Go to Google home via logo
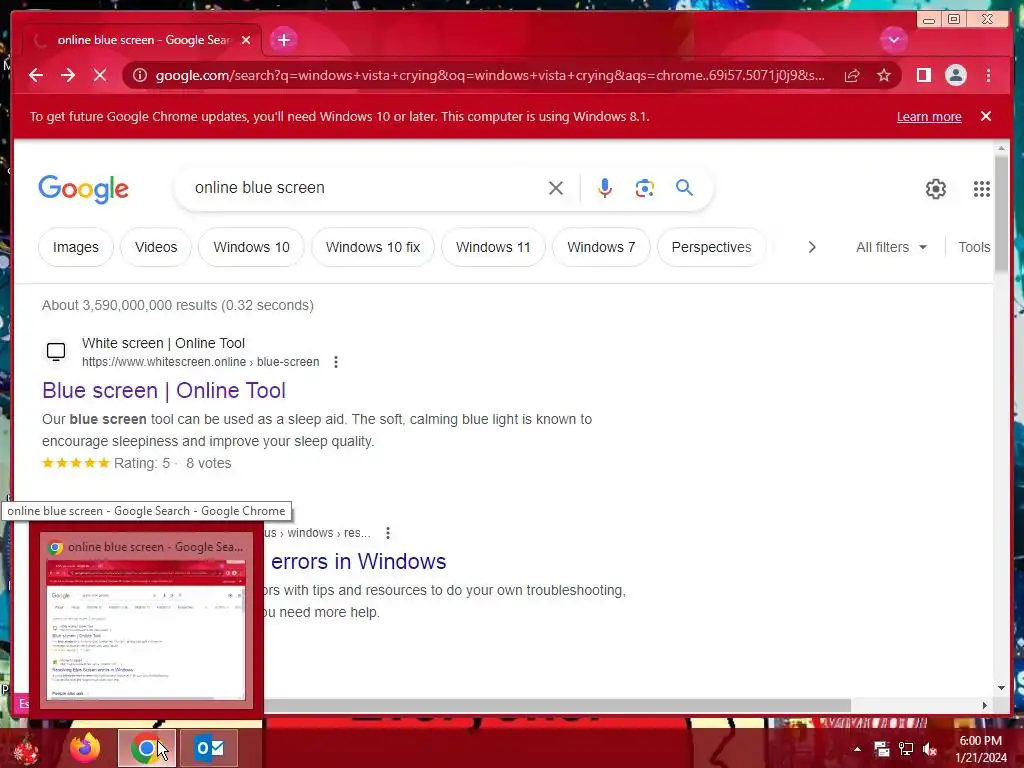1024x768 pixels. click(84, 189)
